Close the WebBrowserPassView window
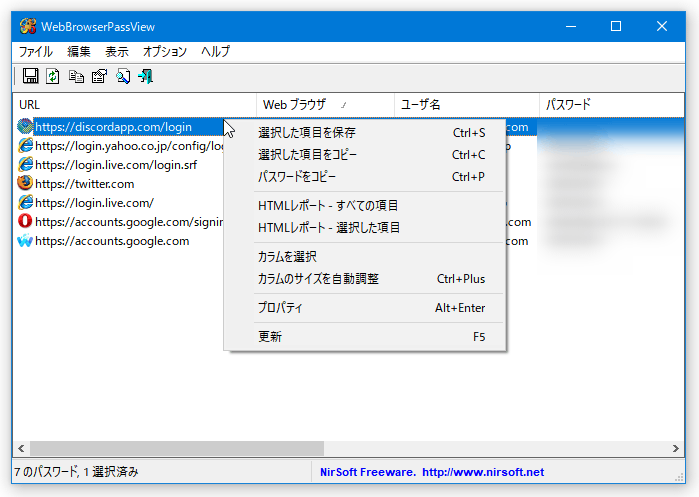Viewport: 699px width, 497px height. point(662,26)
